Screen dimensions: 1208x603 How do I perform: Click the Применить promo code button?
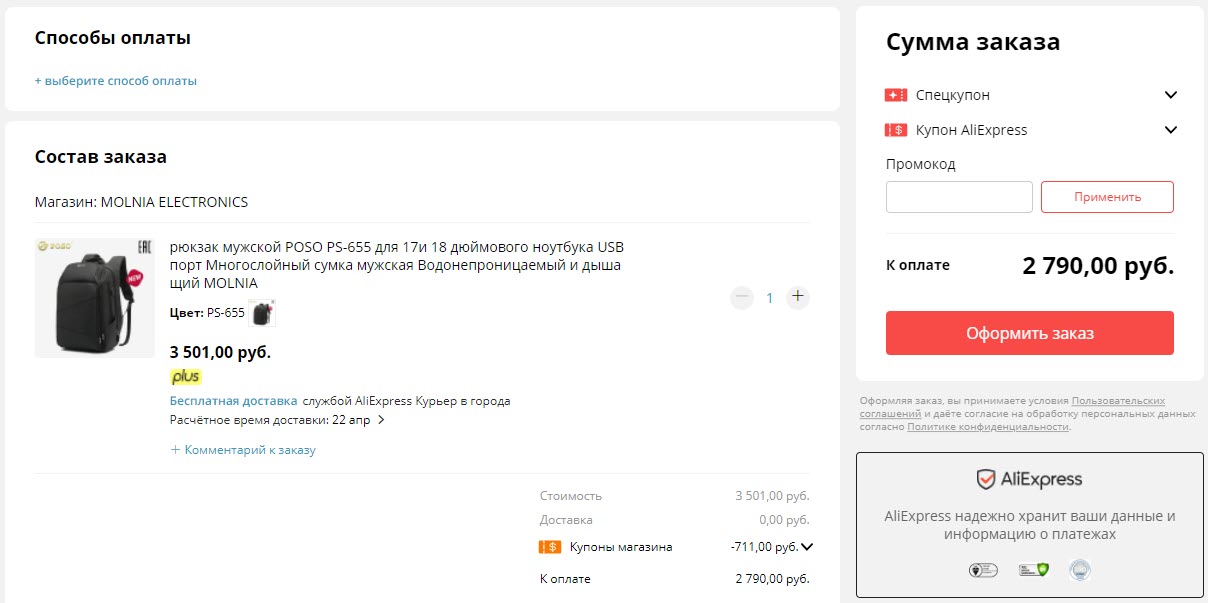coord(1107,197)
